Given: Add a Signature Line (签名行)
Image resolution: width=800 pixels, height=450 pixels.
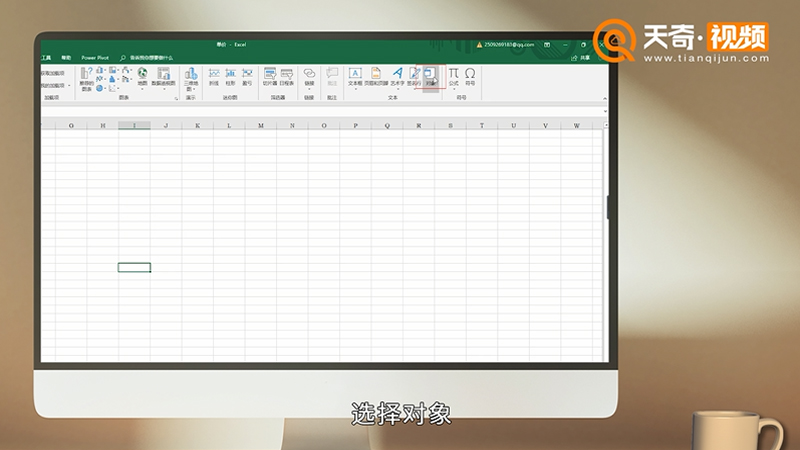Looking at the screenshot, I should (x=414, y=77).
